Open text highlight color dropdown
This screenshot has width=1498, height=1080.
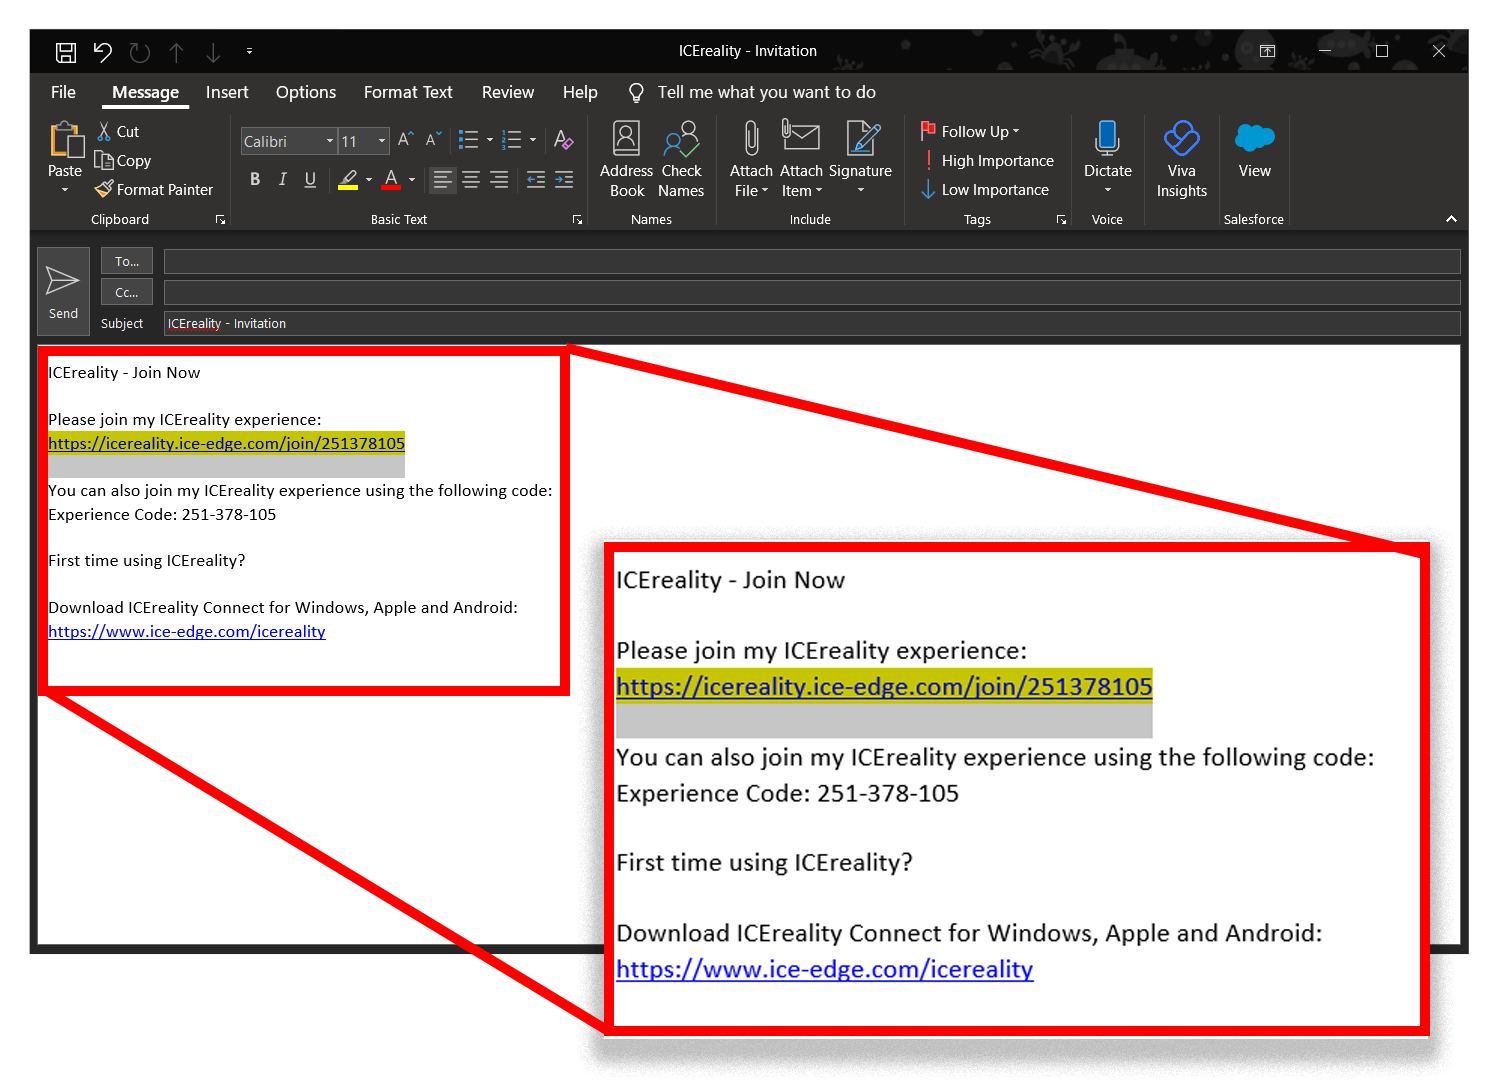369,180
